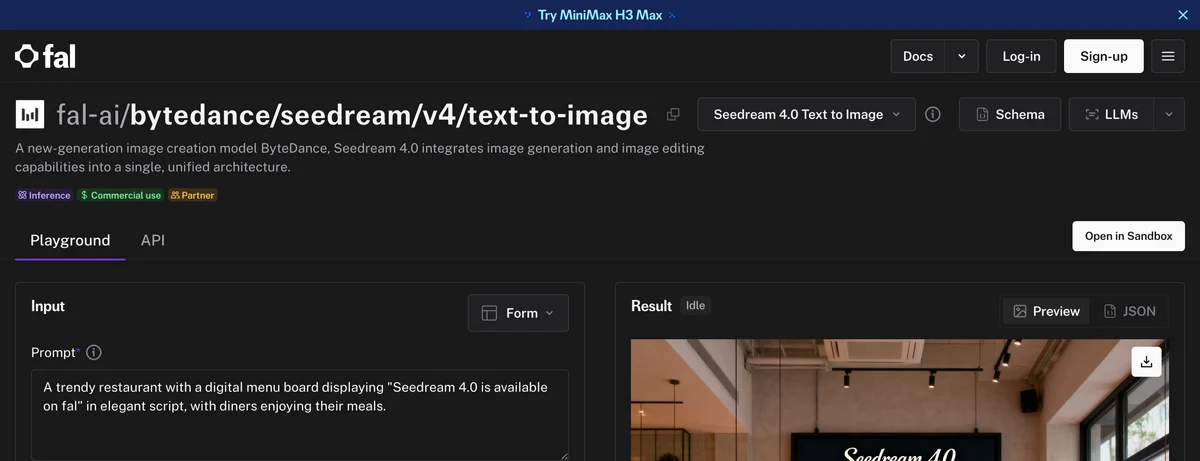Open the Seedream 4.0 Text to Image dropdown
Viewport: 1200px width, 461px height.
pyautogui.click(x=808, y=115)
